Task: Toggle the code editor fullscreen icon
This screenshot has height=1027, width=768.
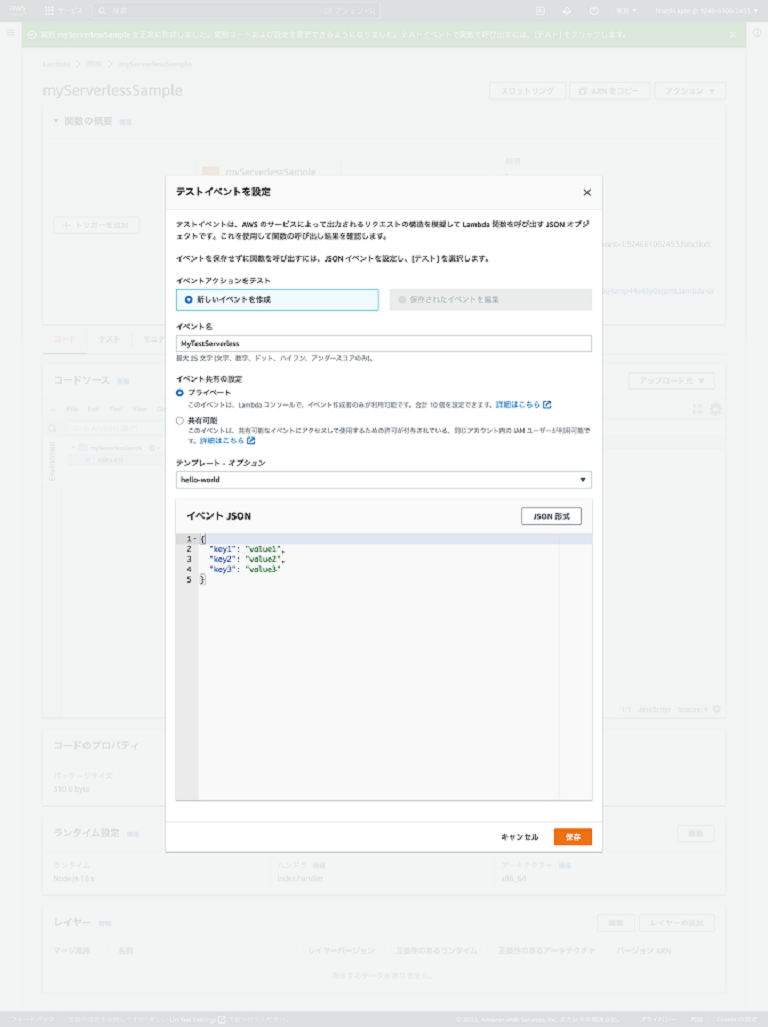Action: 697,409
